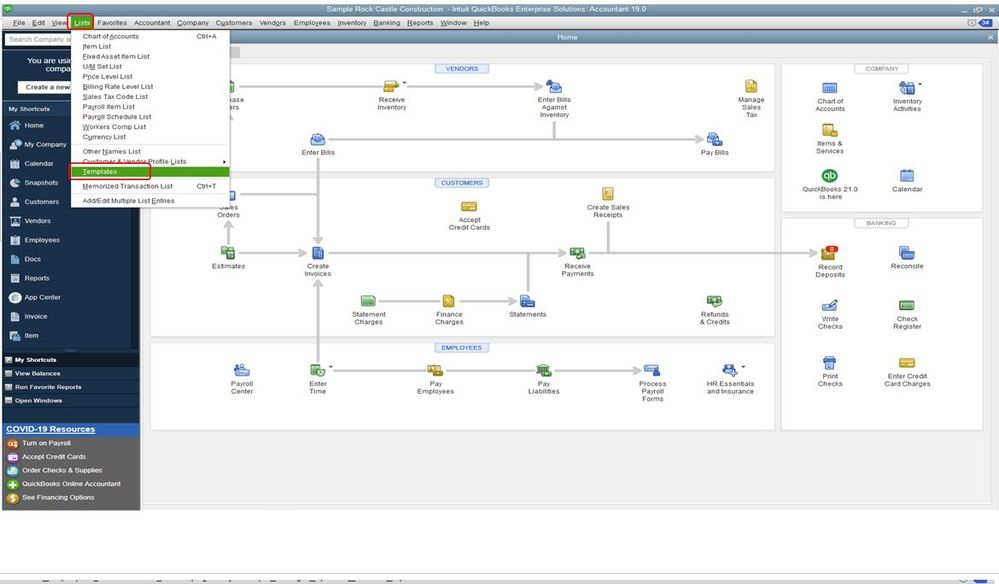Open the Pay Bills icon
This screenshot has height=584, width=999.
point(714,139)
